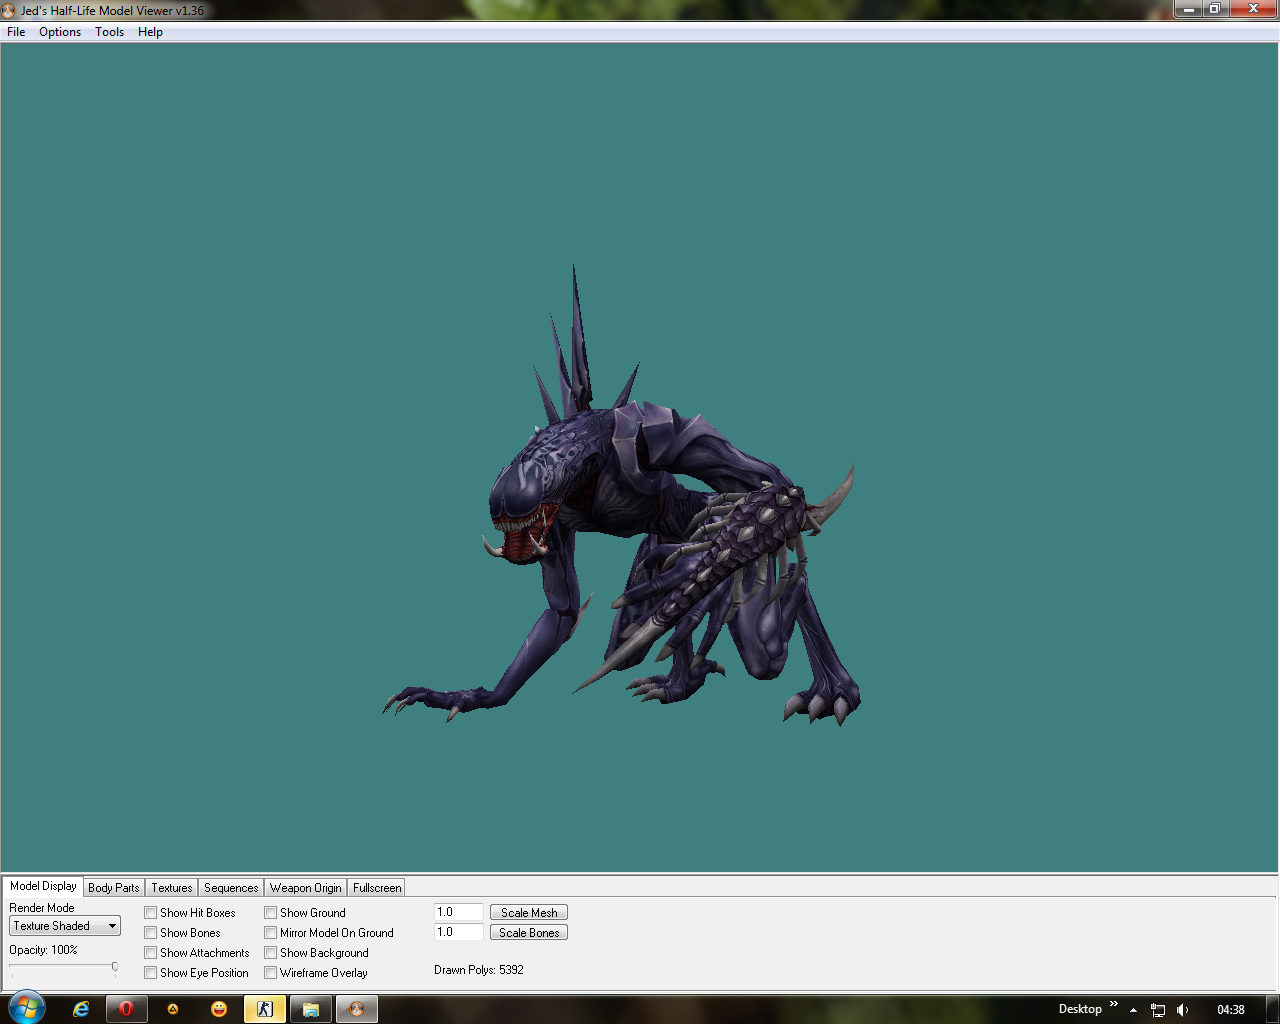
Task: Switch to the Counter-Strike taskbar button
Action: (x=265, y=1009)
